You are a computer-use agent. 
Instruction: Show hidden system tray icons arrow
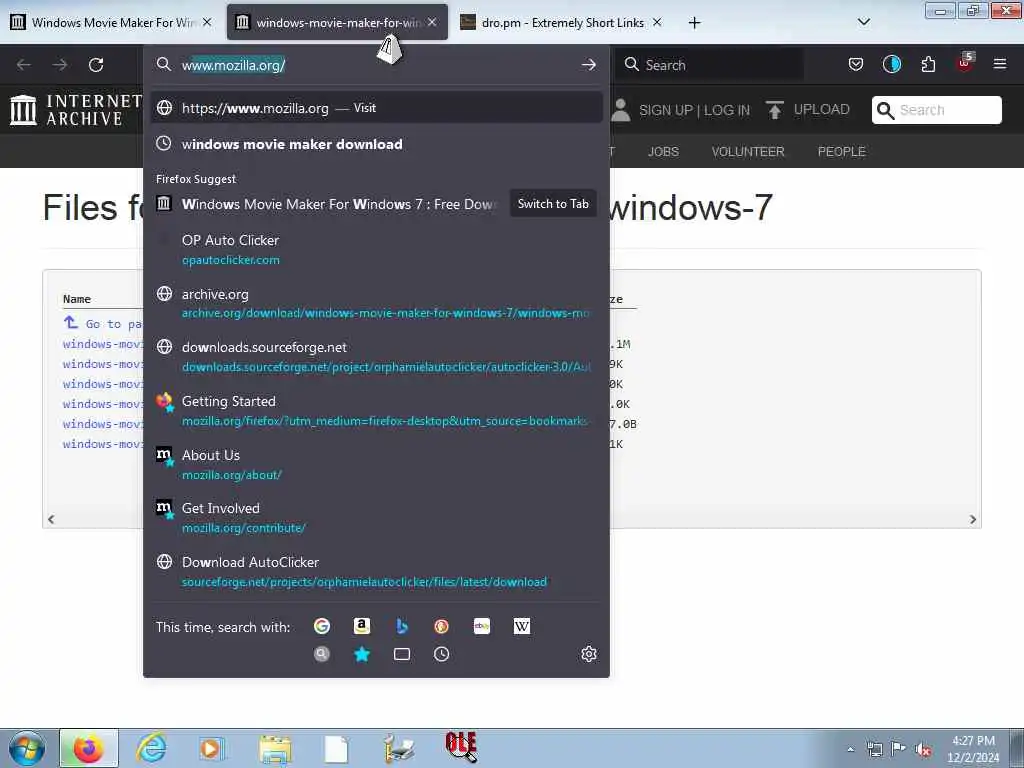[x=850, y=749]
